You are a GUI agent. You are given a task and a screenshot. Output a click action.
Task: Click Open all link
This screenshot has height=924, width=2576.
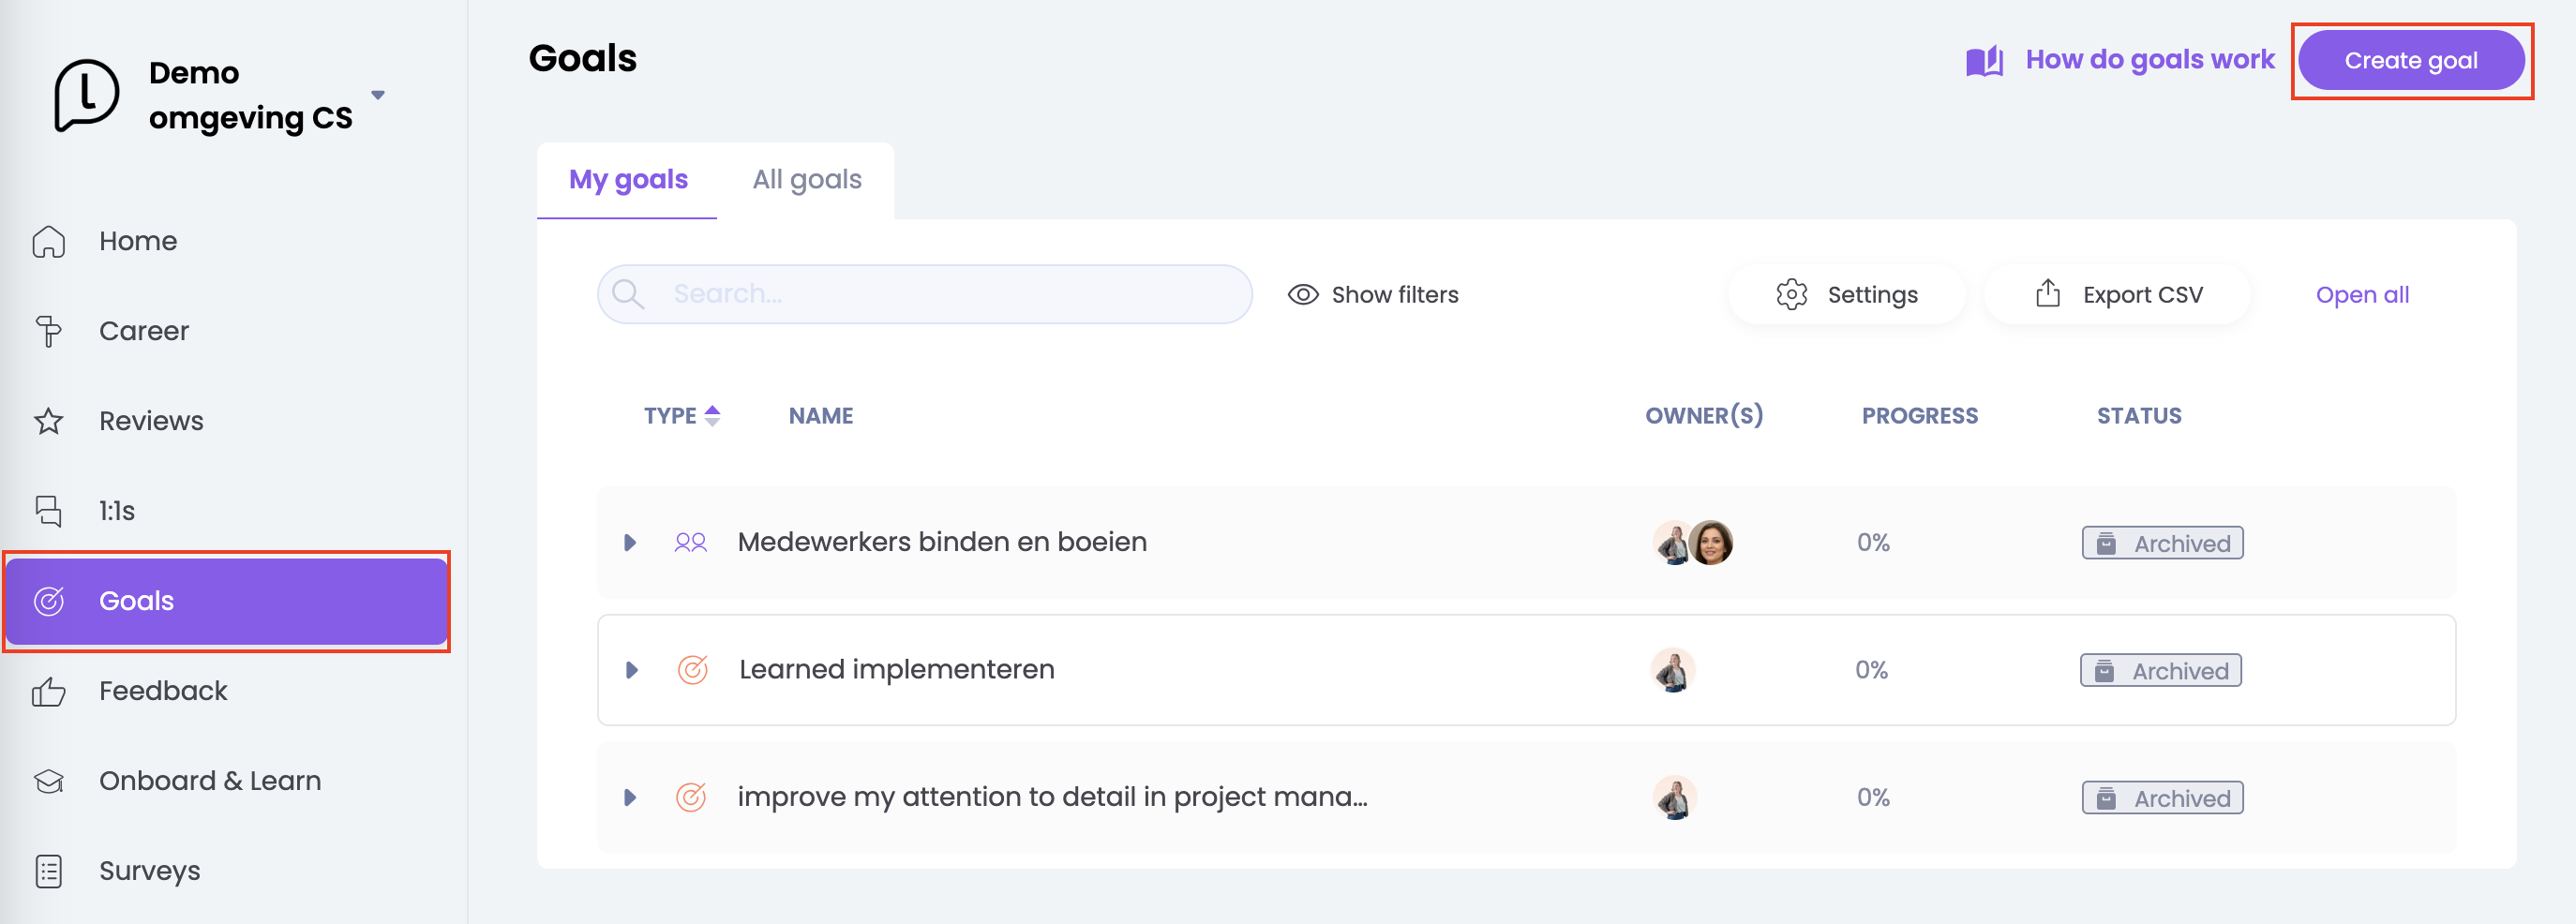(2361, 295)
